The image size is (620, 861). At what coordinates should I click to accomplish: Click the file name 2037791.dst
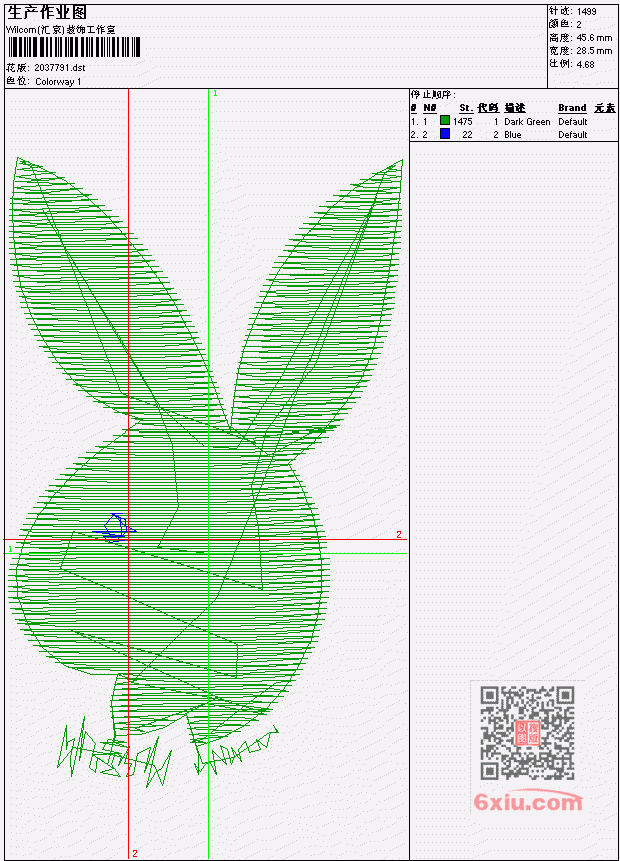[59, 68]
